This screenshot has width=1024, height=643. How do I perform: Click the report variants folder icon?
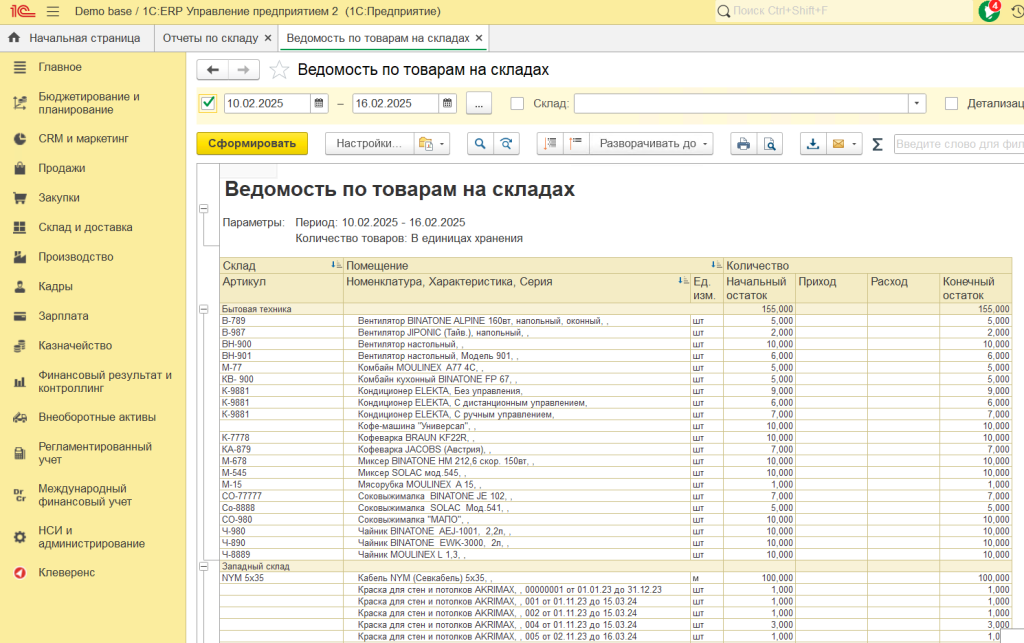tap(426, 144)
